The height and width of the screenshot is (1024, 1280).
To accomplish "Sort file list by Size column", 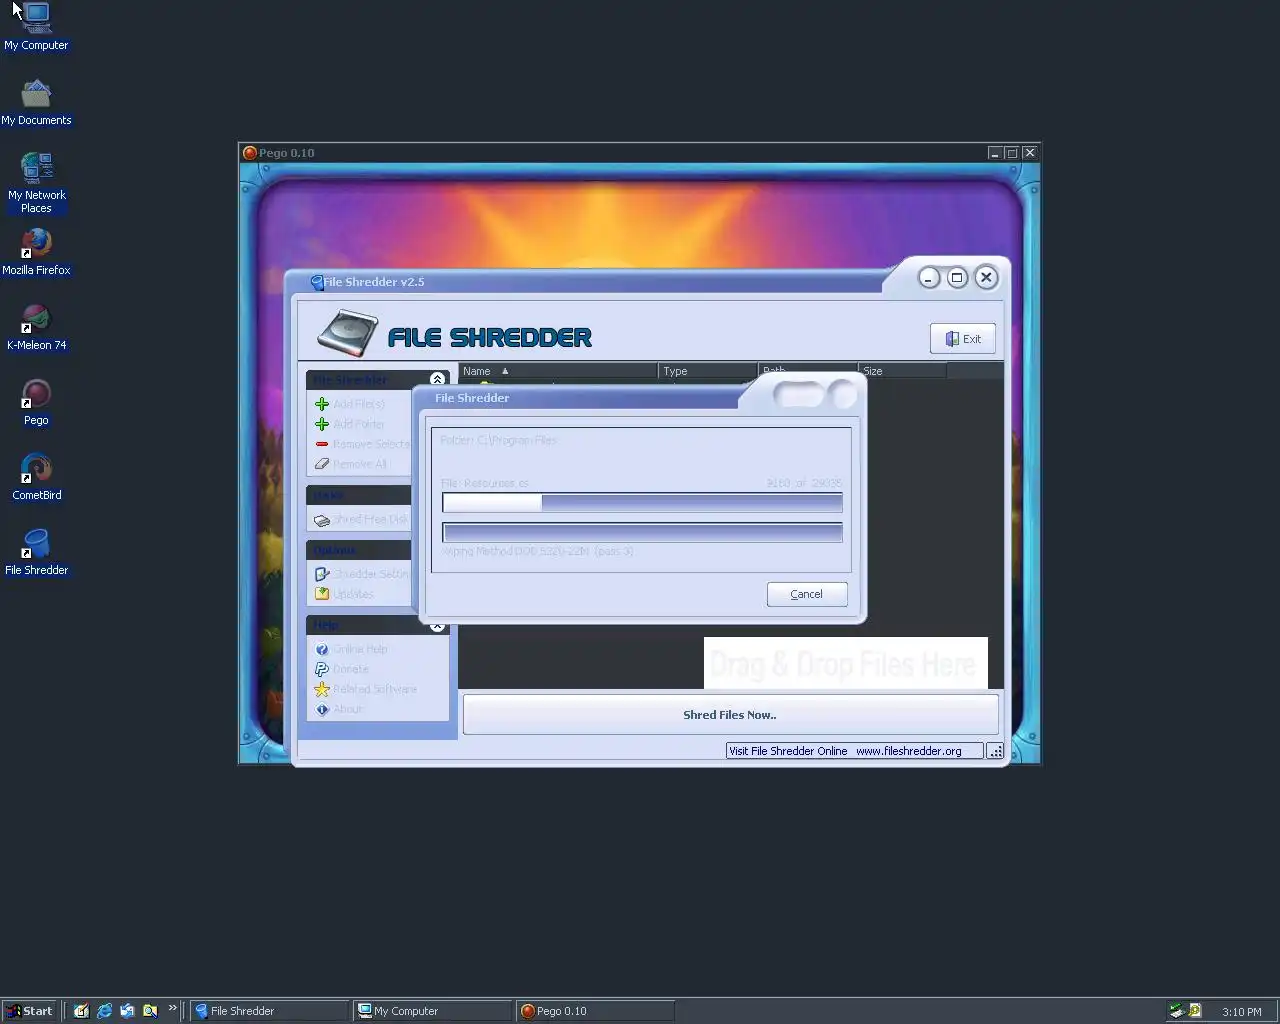I will click(x=902, y=371).
